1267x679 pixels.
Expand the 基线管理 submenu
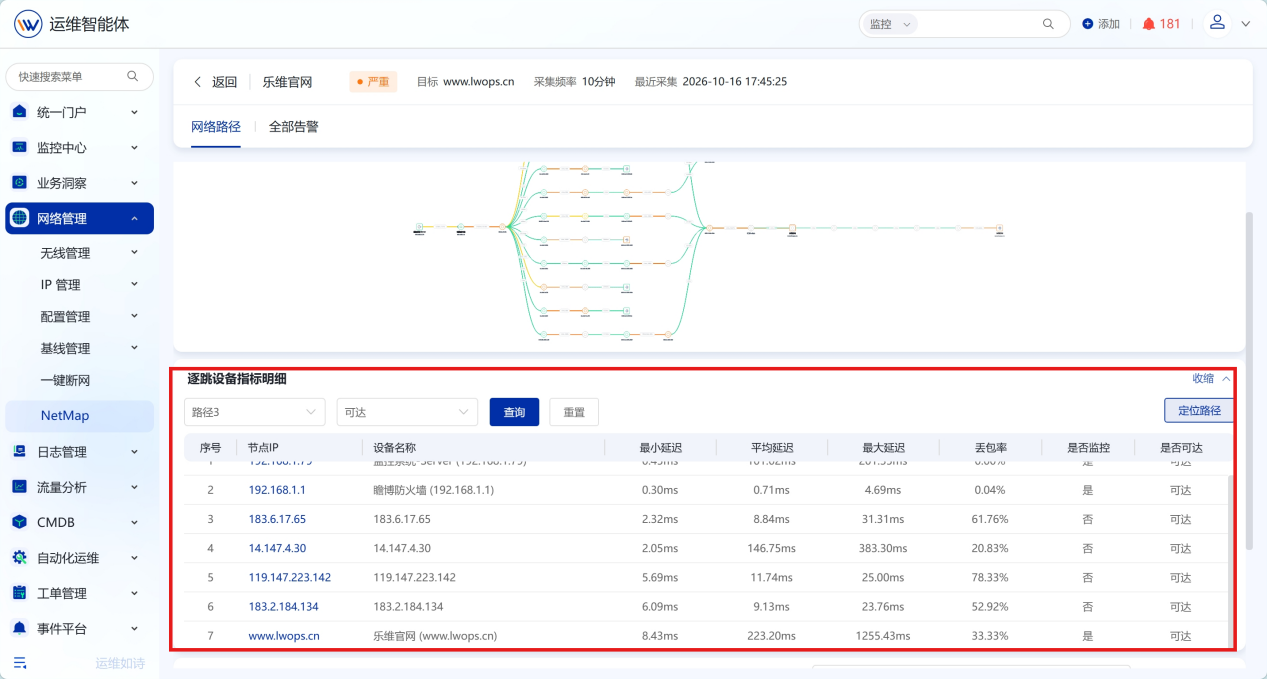pyautogui.click(x=134, y=348)
